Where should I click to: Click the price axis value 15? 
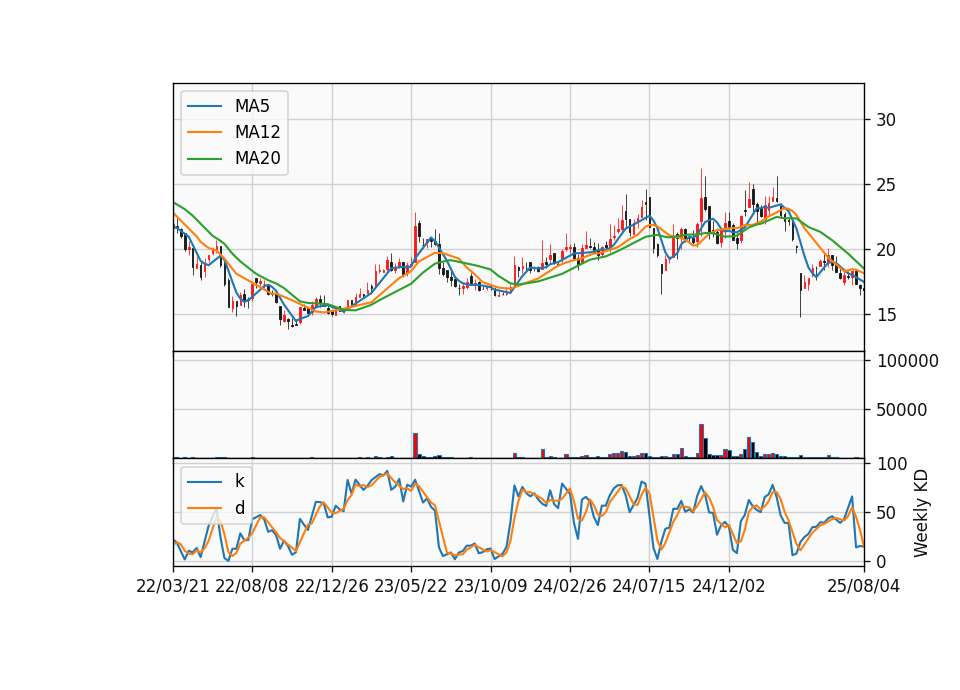click(x=886, y=315)
